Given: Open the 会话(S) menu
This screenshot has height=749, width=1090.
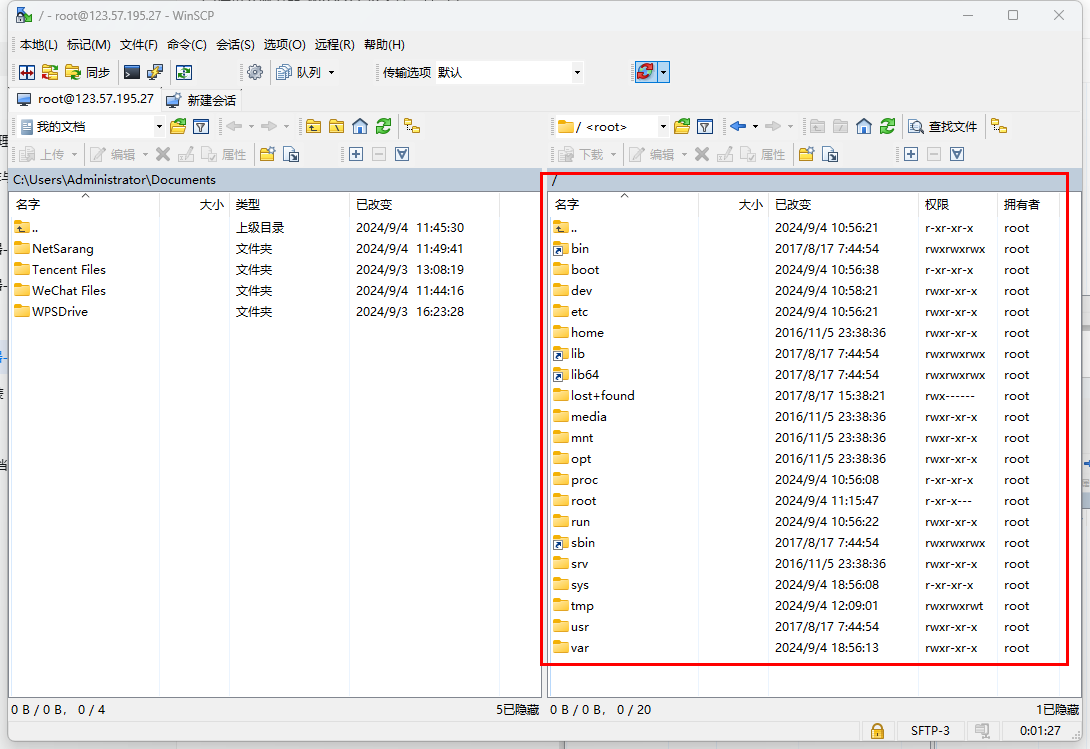Looking at the screenshot, I should pos(235,45).
